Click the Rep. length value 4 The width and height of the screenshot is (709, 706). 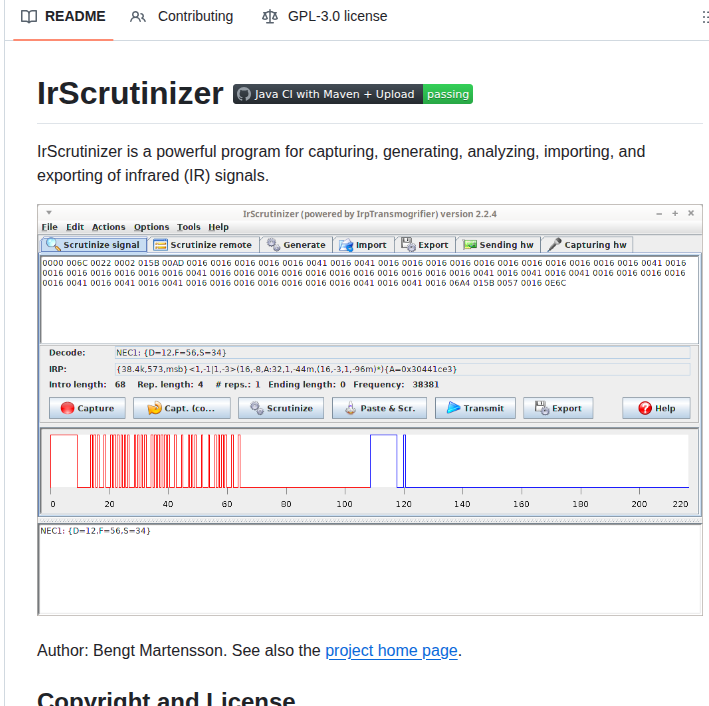tap(200, 384)
